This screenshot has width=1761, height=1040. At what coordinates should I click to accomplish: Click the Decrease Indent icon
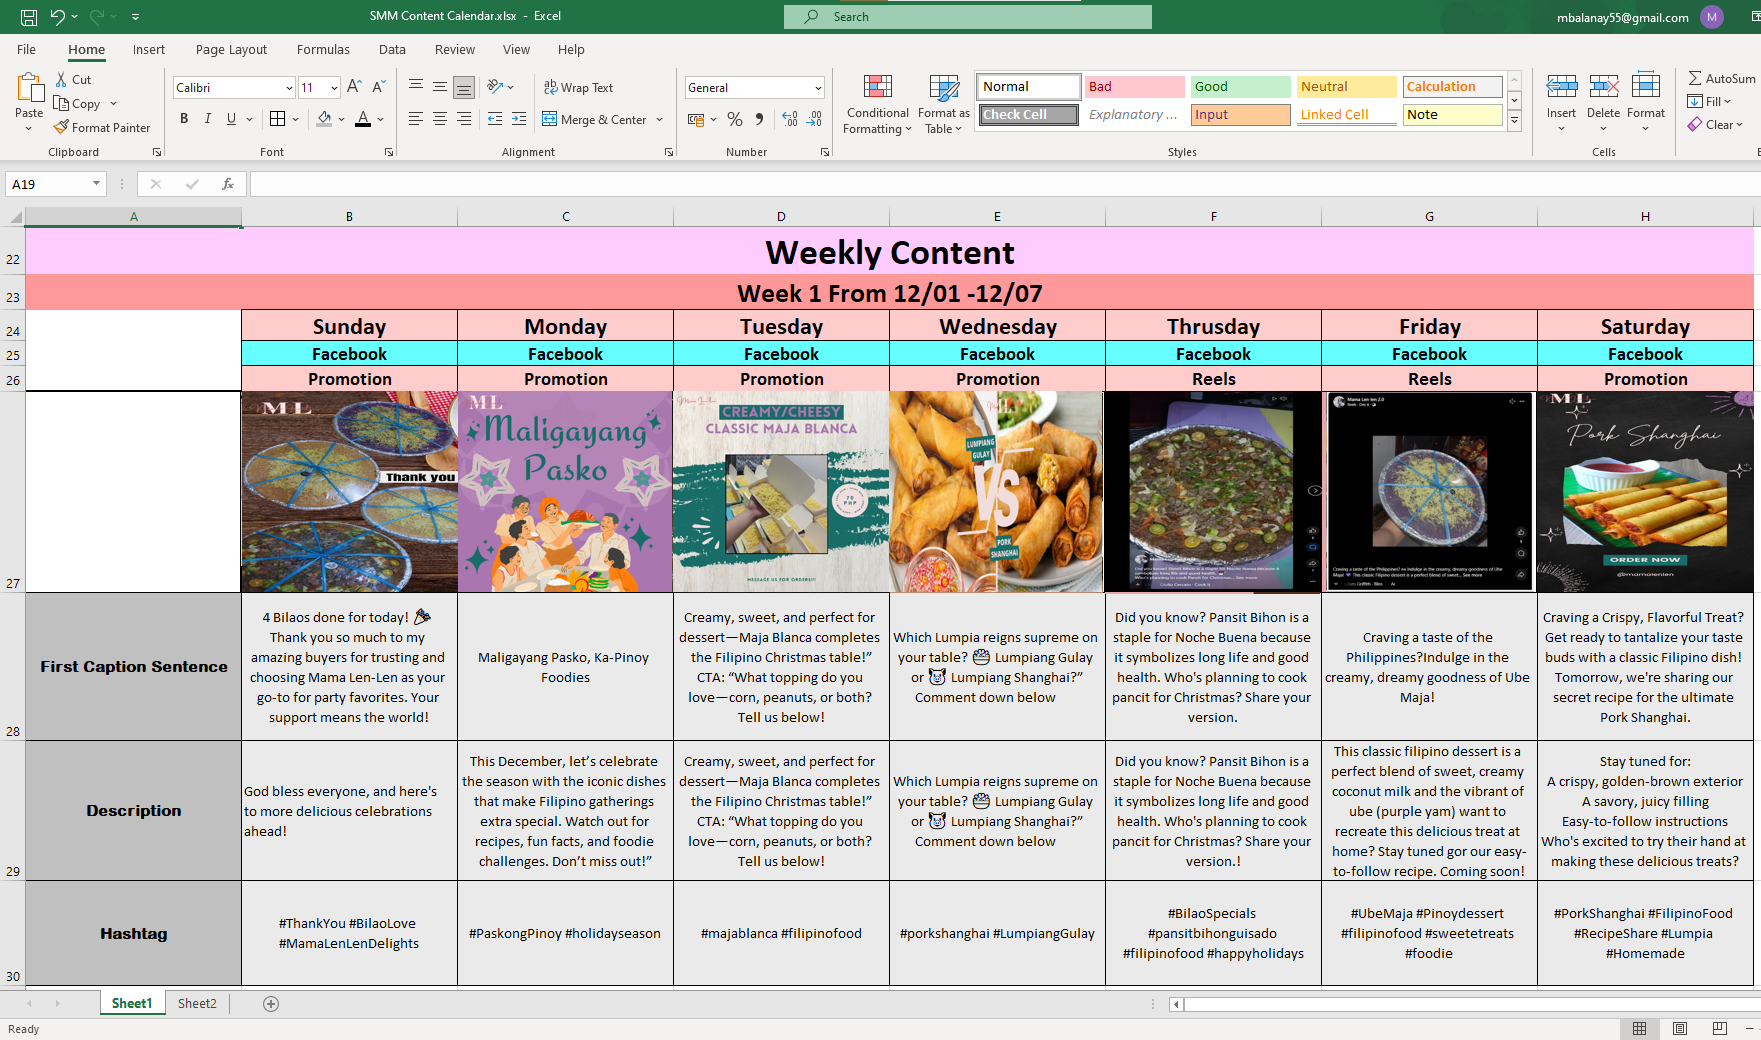click(x=495, y=119)
